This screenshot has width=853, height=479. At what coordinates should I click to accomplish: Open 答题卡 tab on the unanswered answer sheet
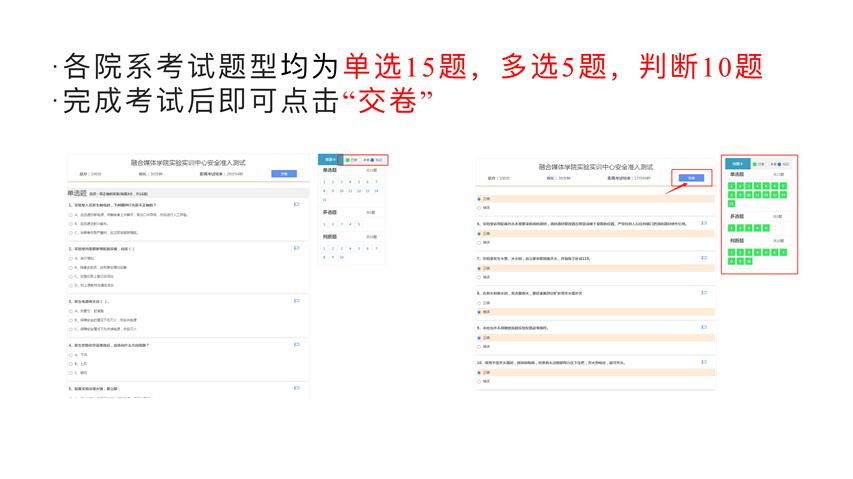329,160
